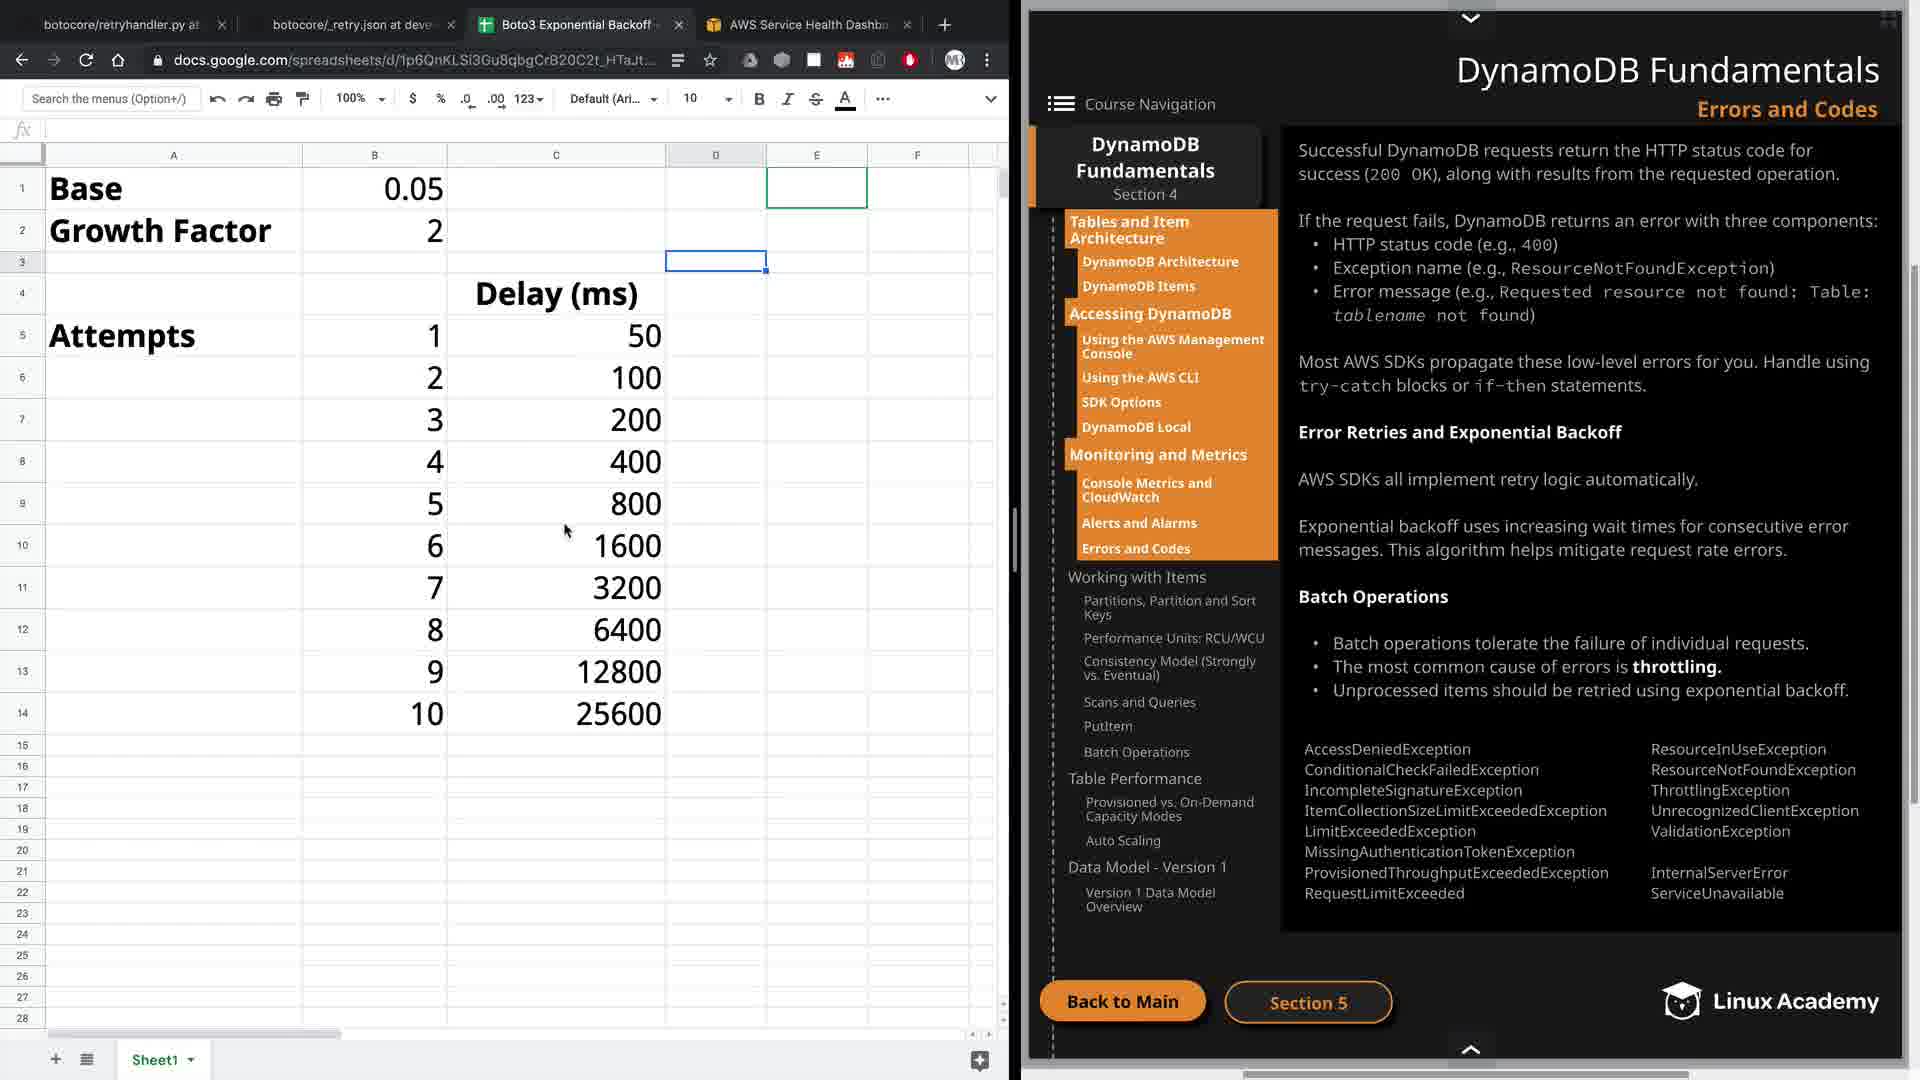Open Course Navigation hamburger menu
This screenshot has height=1080, width=1920.
1061,104
